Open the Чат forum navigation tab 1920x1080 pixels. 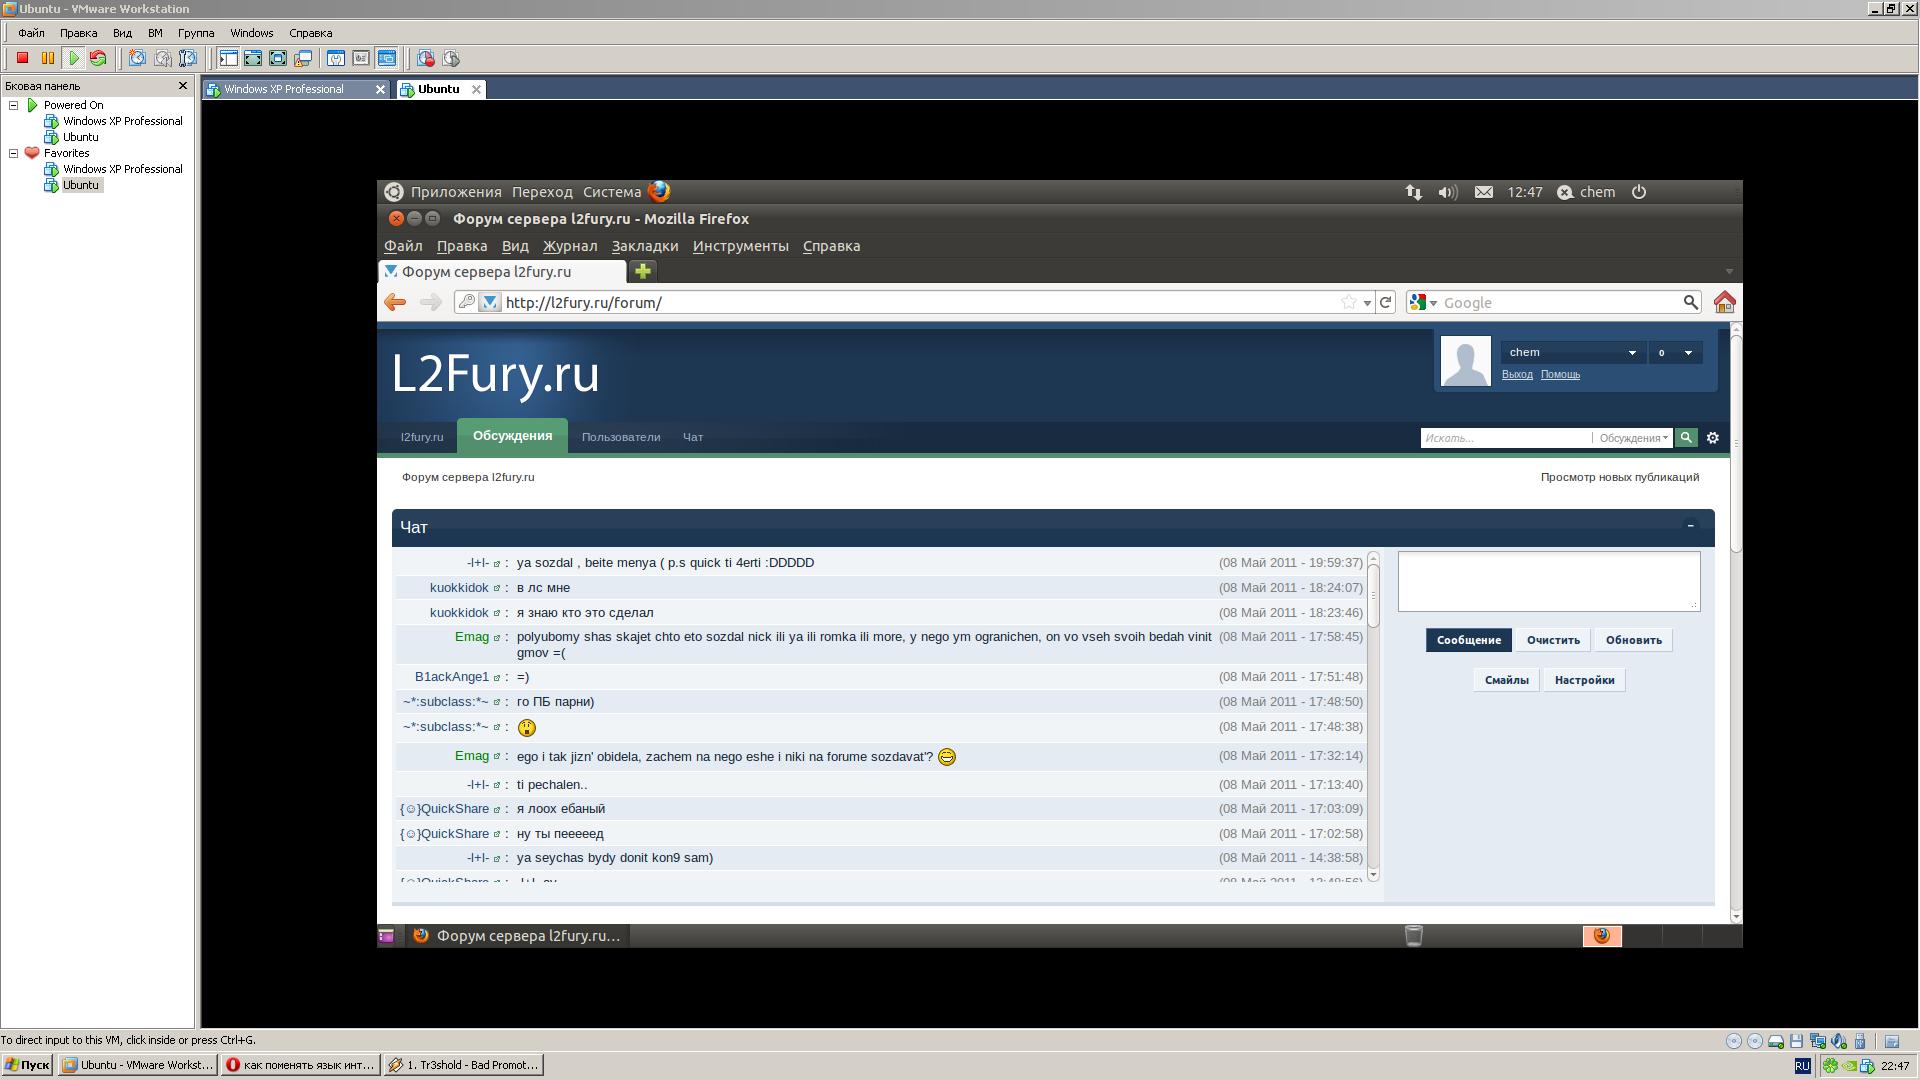click(x=693, y=437)
